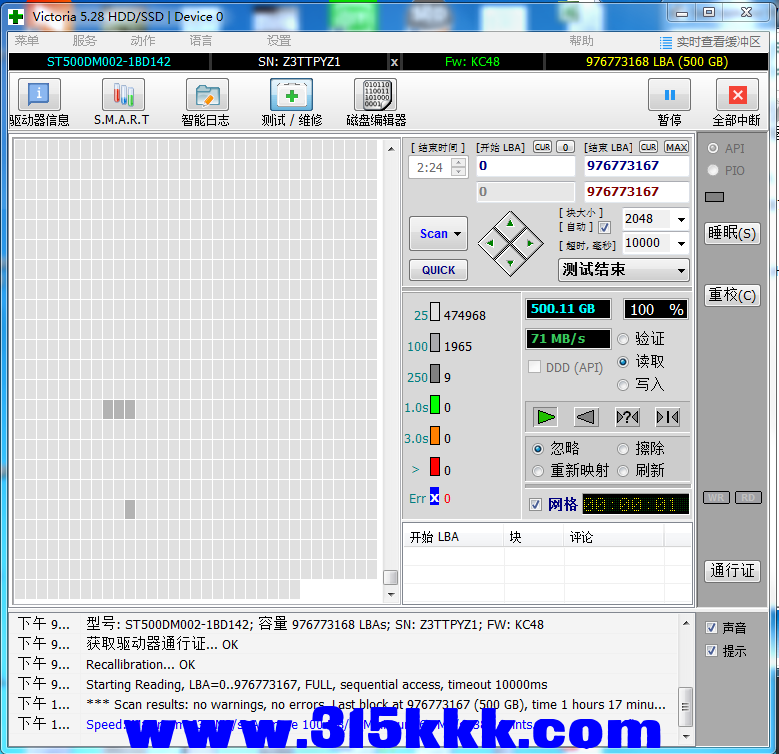
Task: Open the menu (菜单) menu
Action: click(x=26, y=41)
